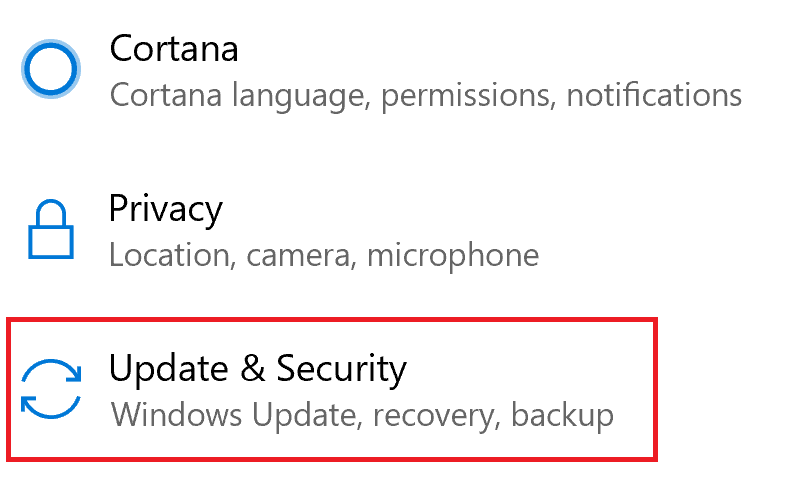The height and width of the screenshot is (501, 806).
Task: Click the 'Cortana language, permissions, notifications' description
Action: (x=426, y=96)
